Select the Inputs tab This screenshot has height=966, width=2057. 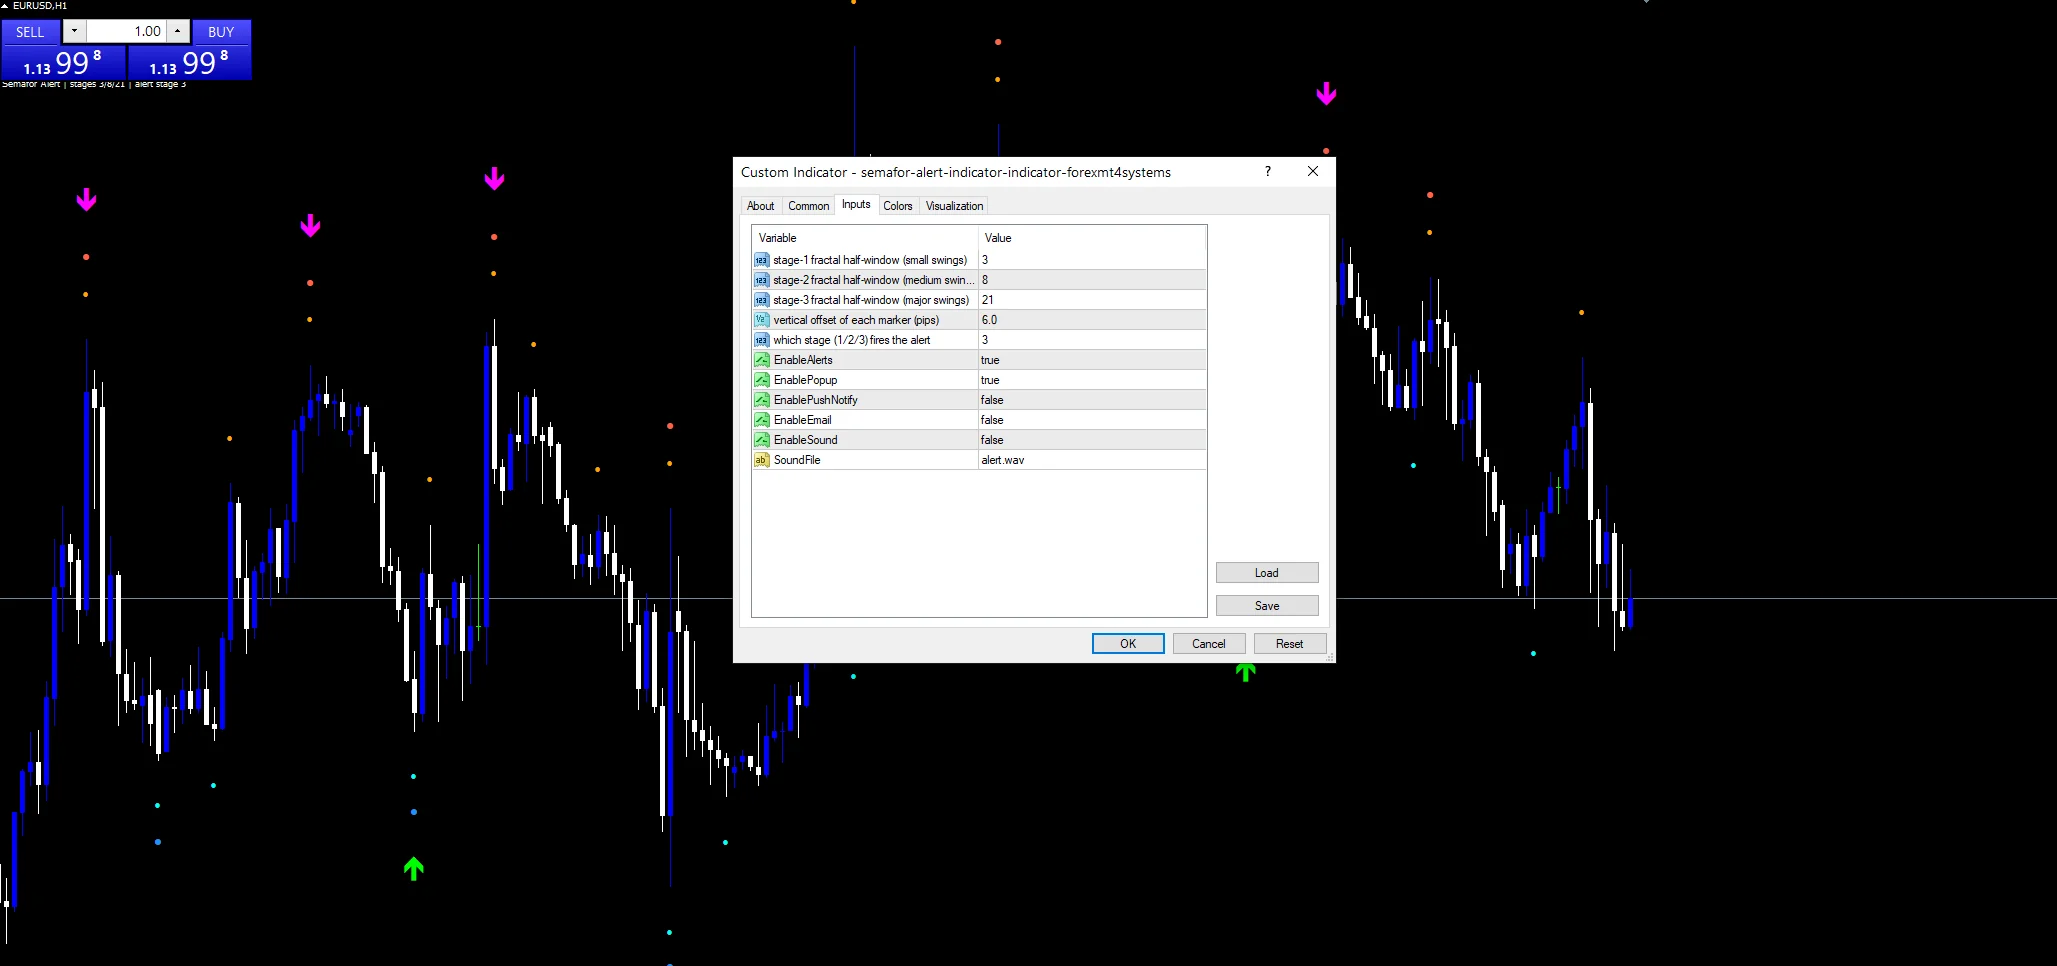856,204
